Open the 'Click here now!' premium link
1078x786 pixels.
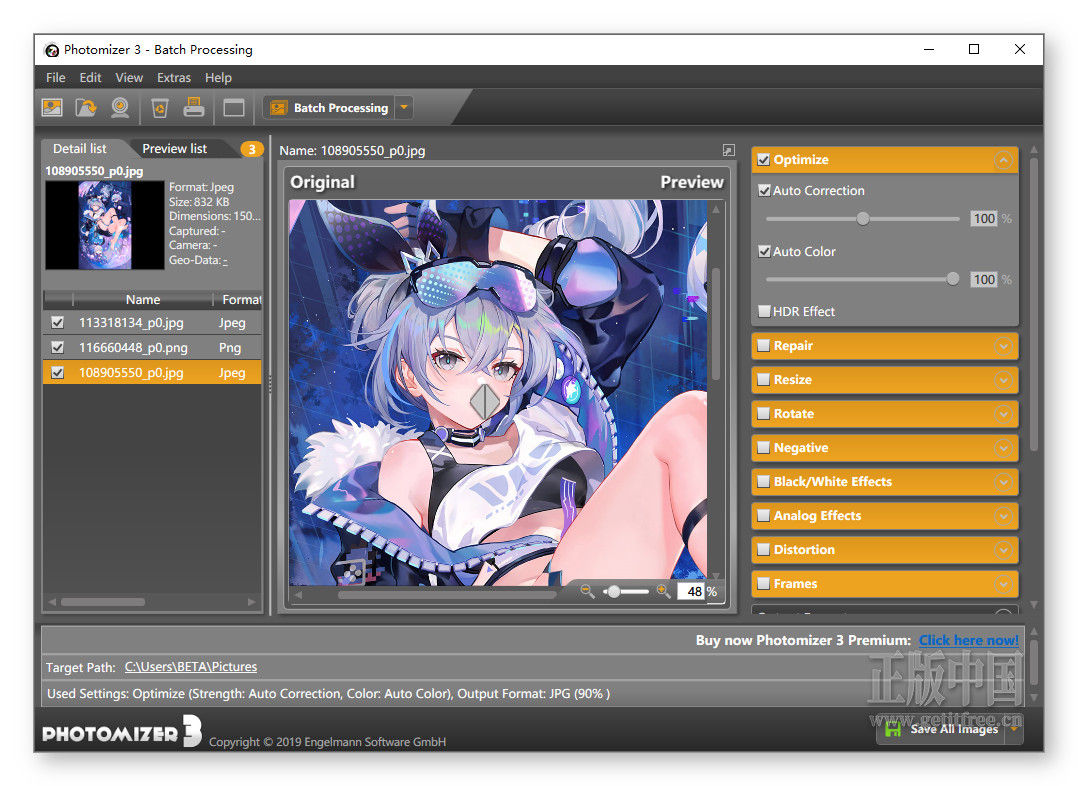969,640
